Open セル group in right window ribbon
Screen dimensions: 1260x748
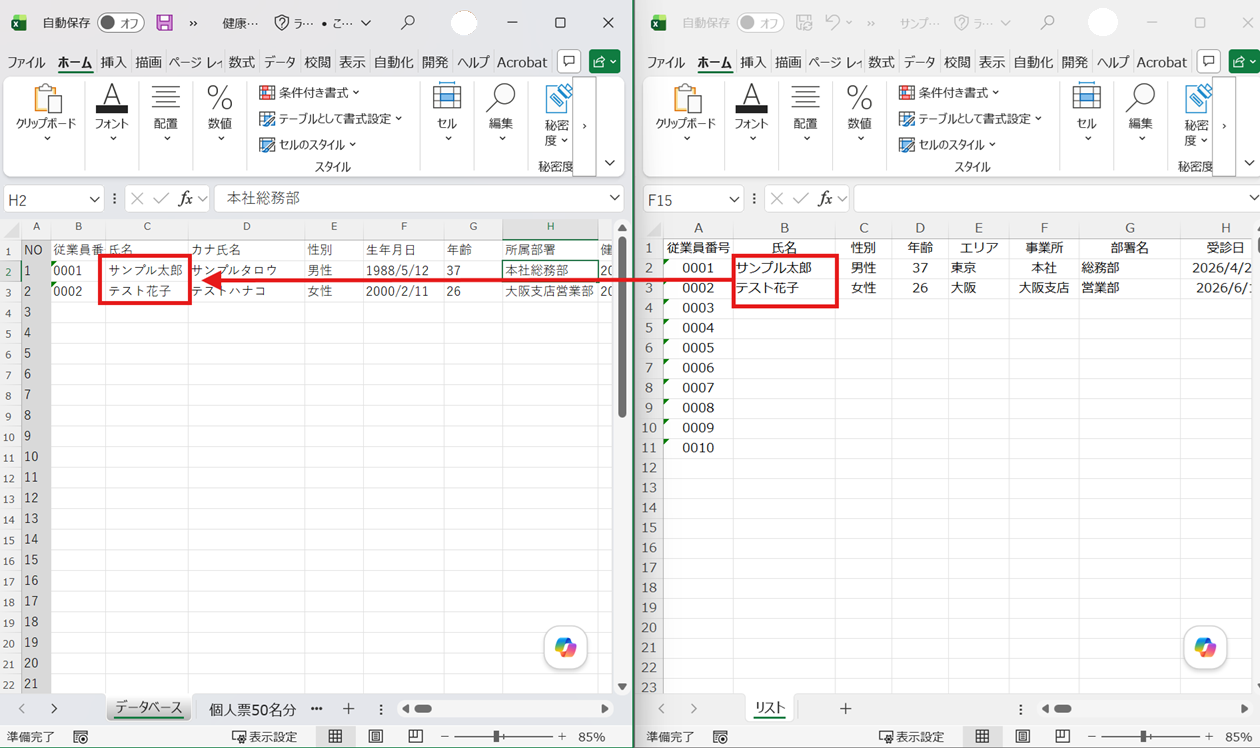pos(1087,113)
